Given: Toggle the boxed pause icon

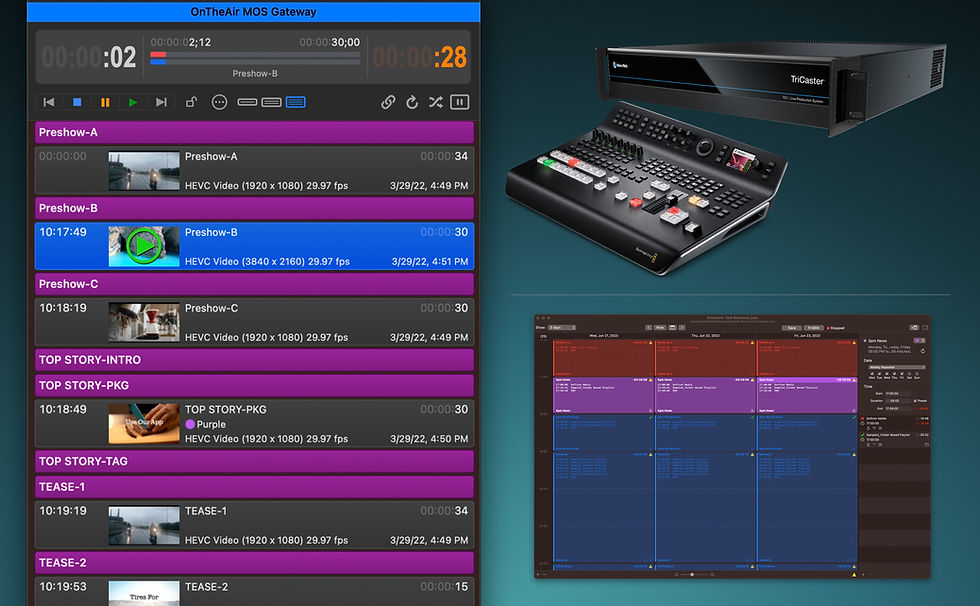Looking at the screenshot, I should 459,102.
